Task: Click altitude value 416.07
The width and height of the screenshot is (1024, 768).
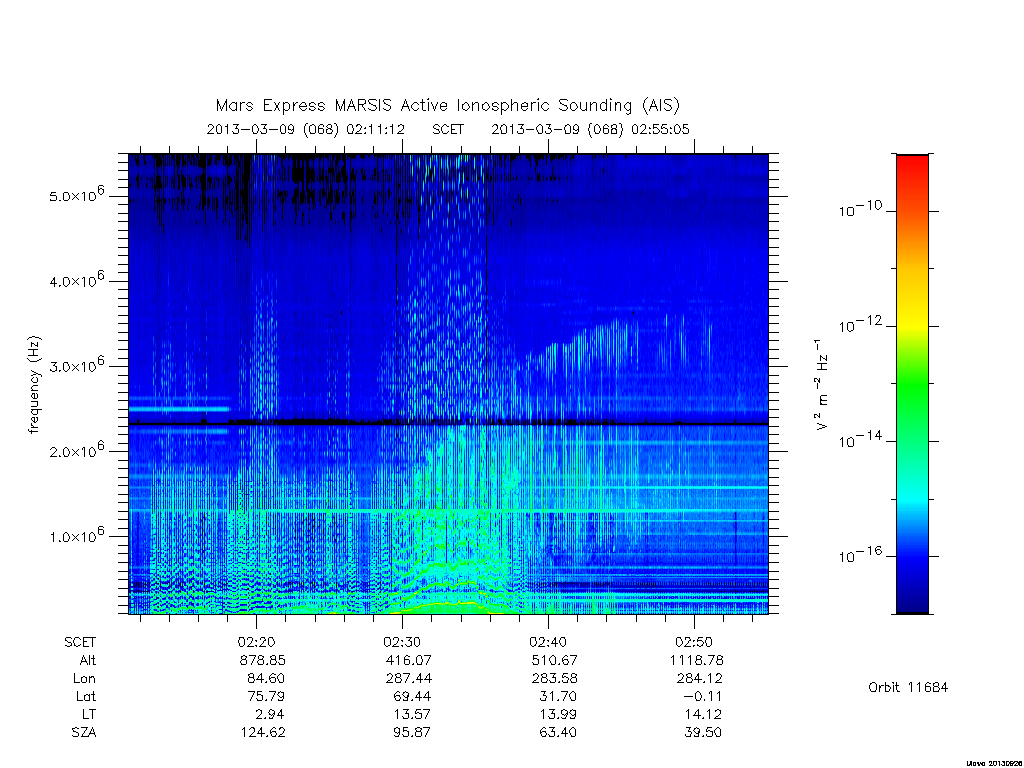Action: (408, 660)
